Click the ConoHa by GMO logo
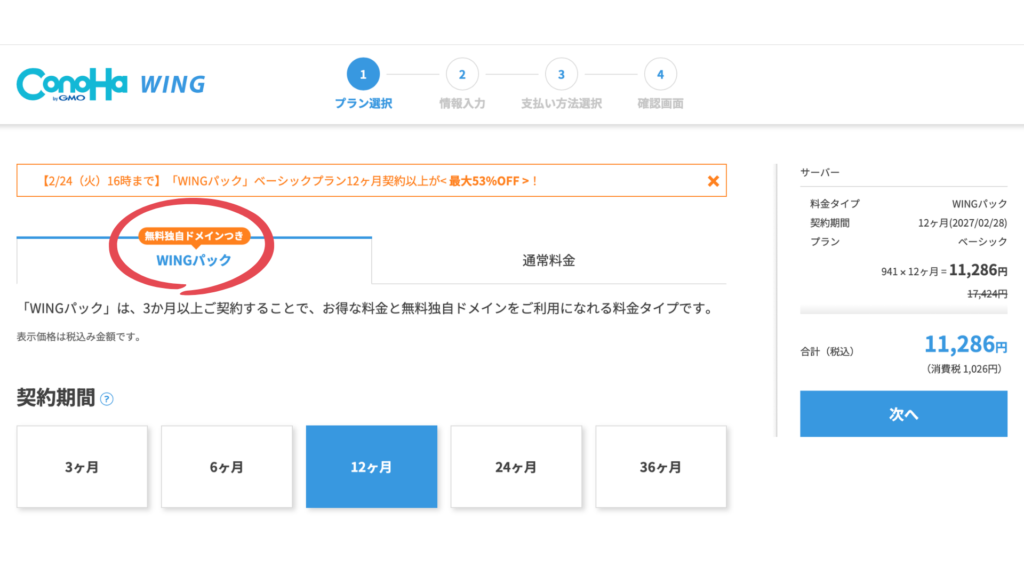The width and height of the screenshot is (1024, 576). (71, 84)
